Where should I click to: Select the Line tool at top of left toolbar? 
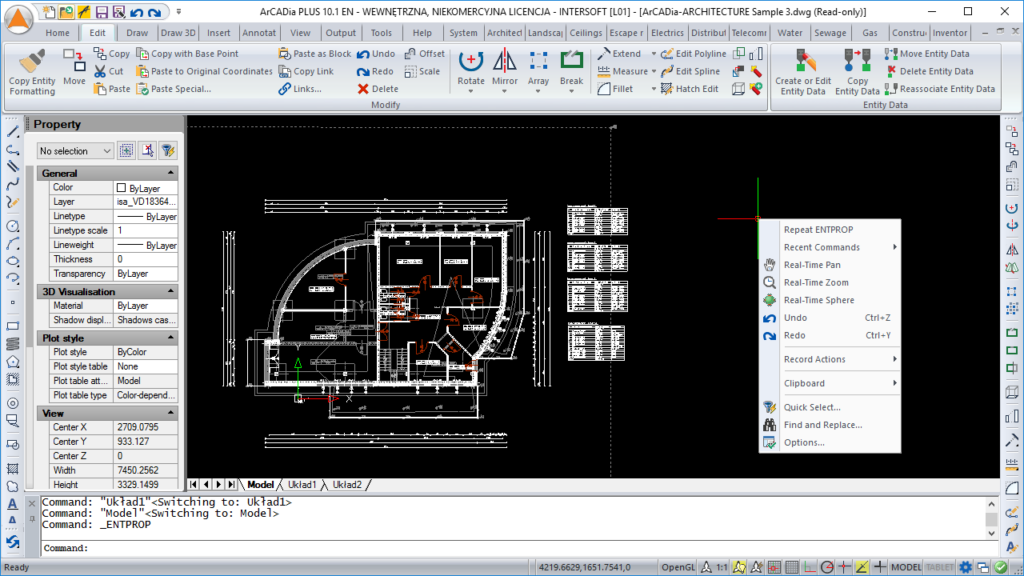pyautogui.click(x=12, y=129)
